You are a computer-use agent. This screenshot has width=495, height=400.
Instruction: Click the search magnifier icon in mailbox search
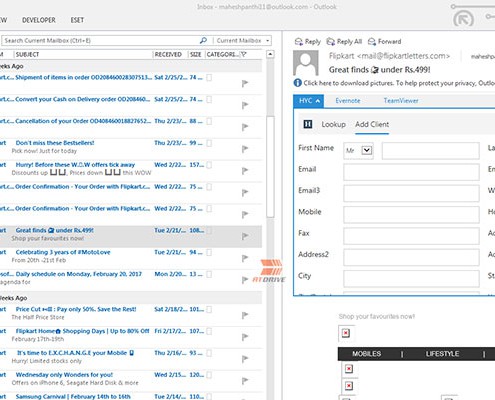point(203,41)
